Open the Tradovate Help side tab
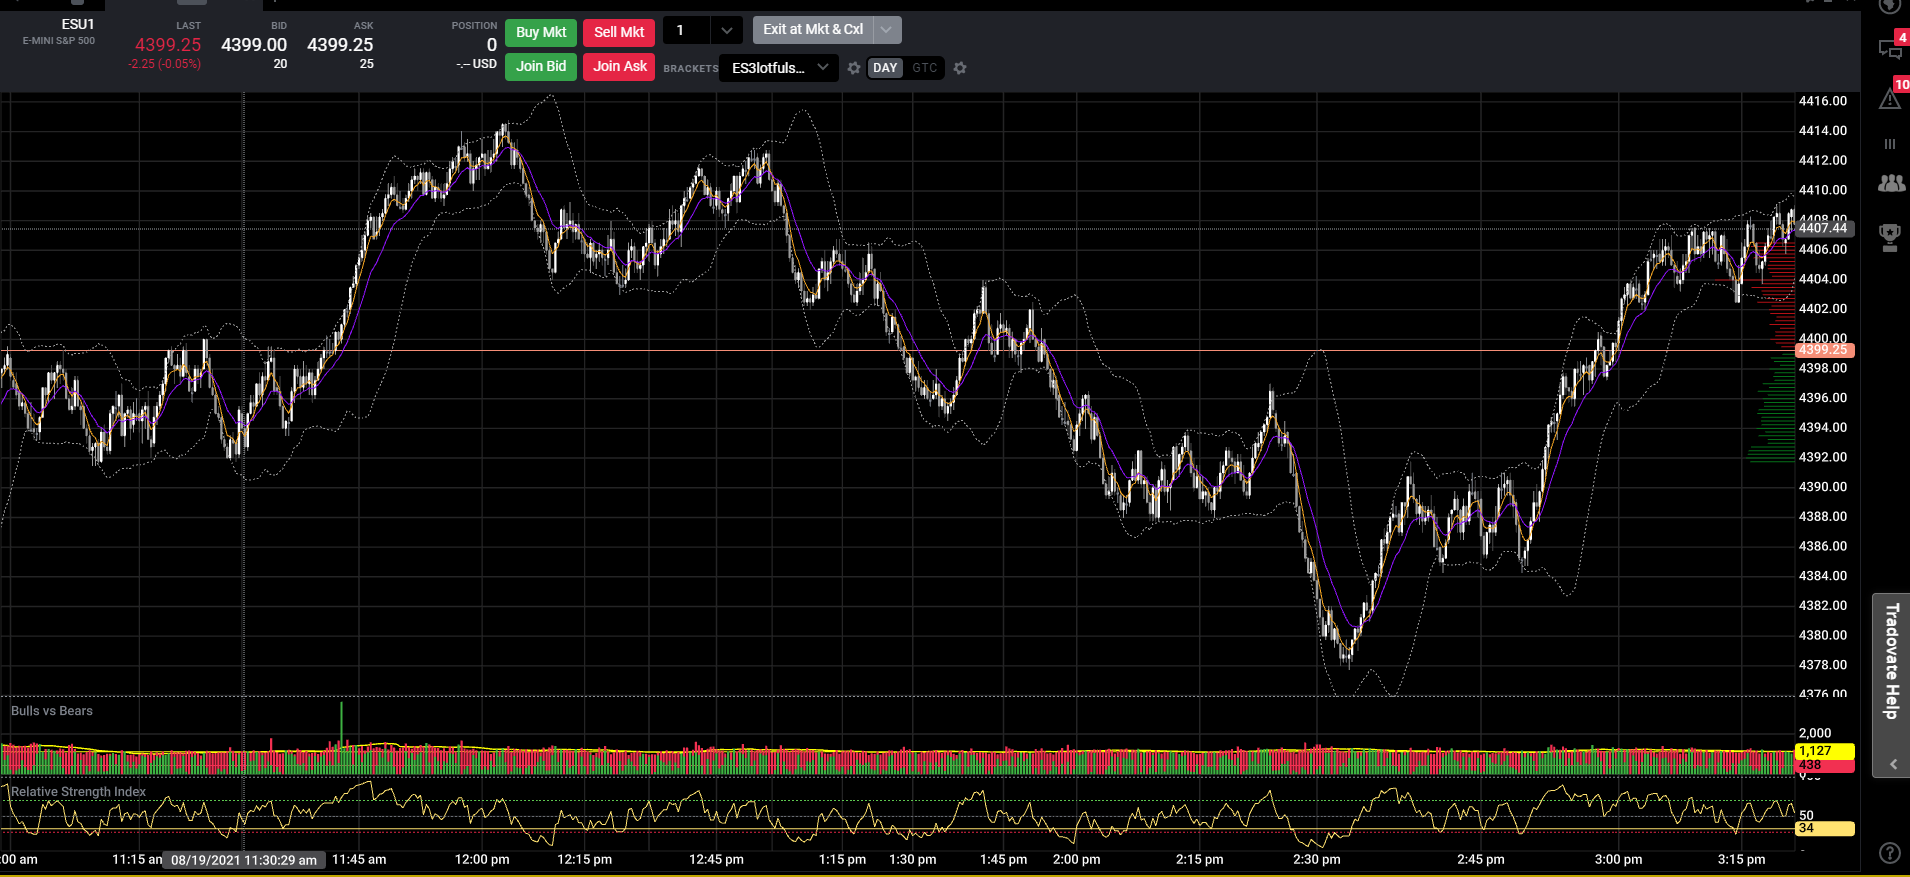The width and height of the screenshot is (1910, 877). click(1891, 662)
